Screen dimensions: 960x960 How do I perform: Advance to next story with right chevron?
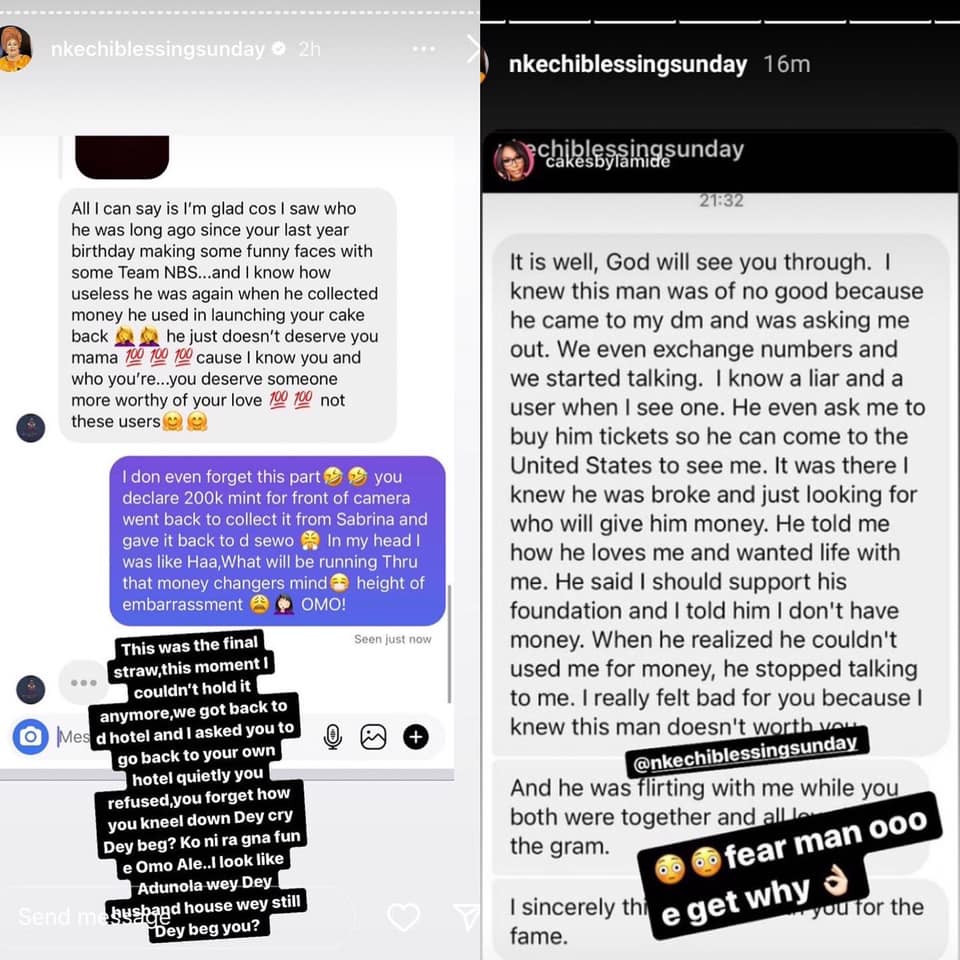coord(472,49)
